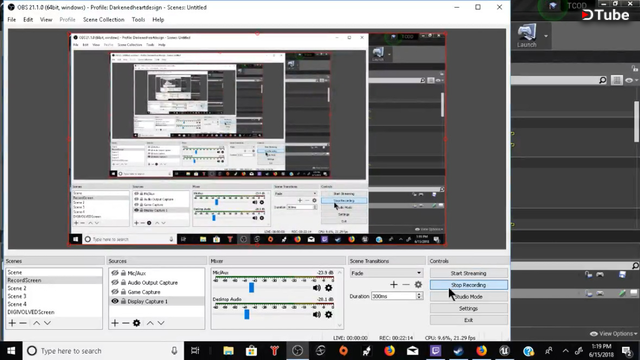
Task: Add scene transition with plus icon
Action: pyautogui.click(x=393, y=284)
